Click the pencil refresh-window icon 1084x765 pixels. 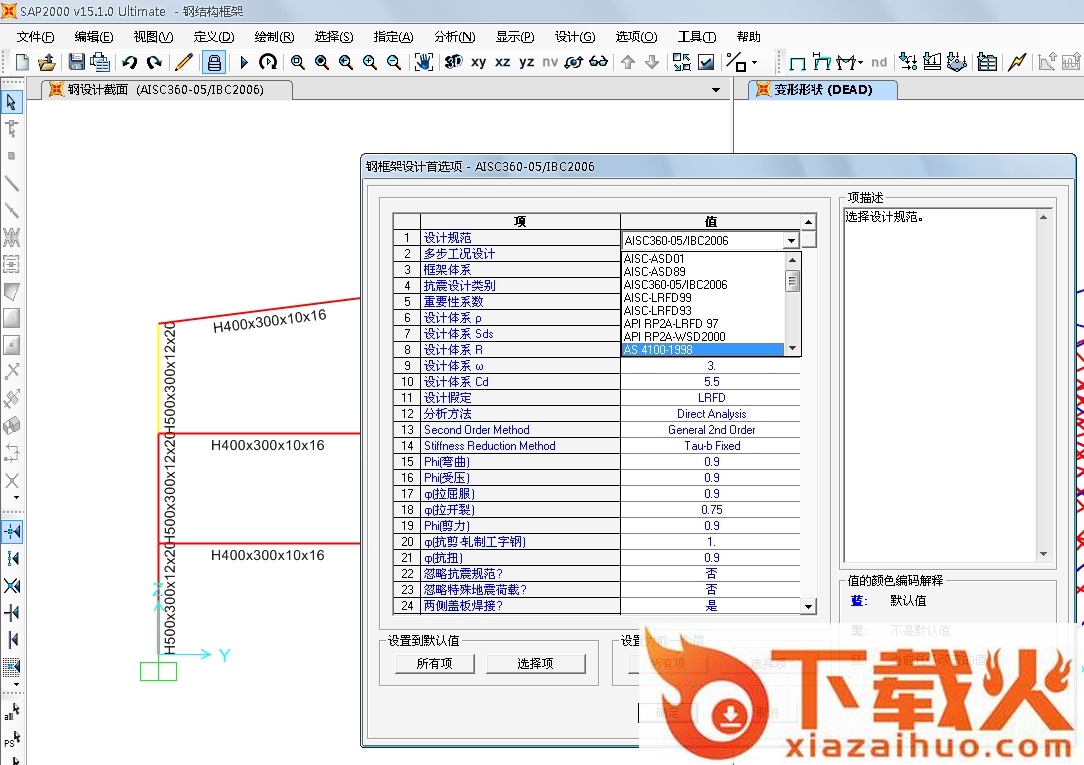pos(184,62)
